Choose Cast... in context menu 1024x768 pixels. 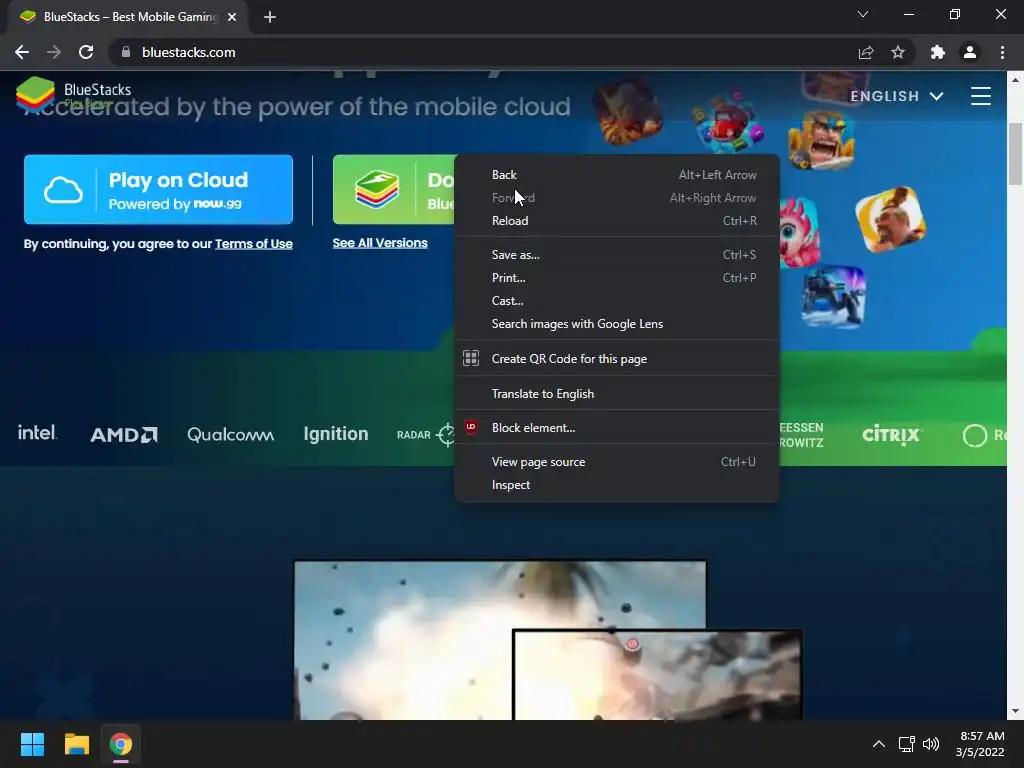tap(617, 300)
